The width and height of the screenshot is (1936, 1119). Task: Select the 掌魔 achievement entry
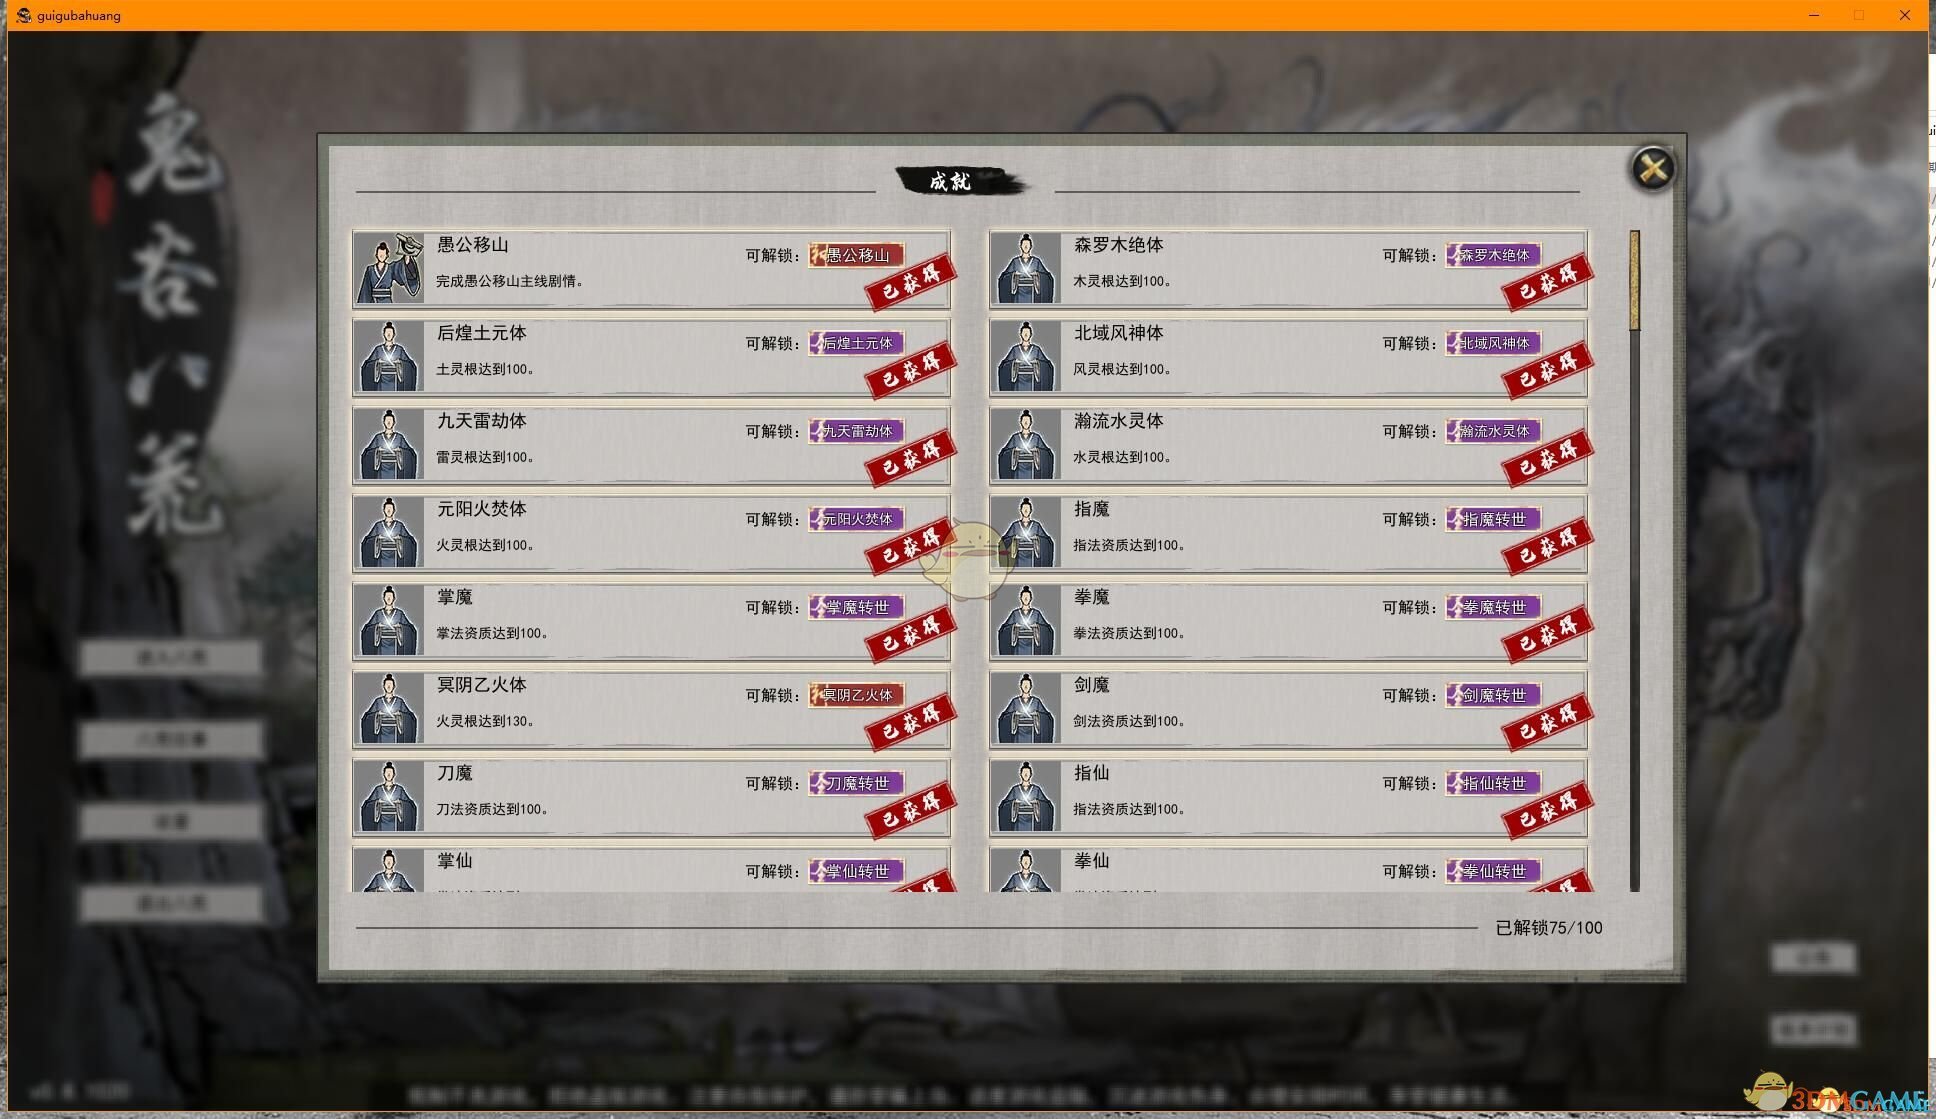651,620
